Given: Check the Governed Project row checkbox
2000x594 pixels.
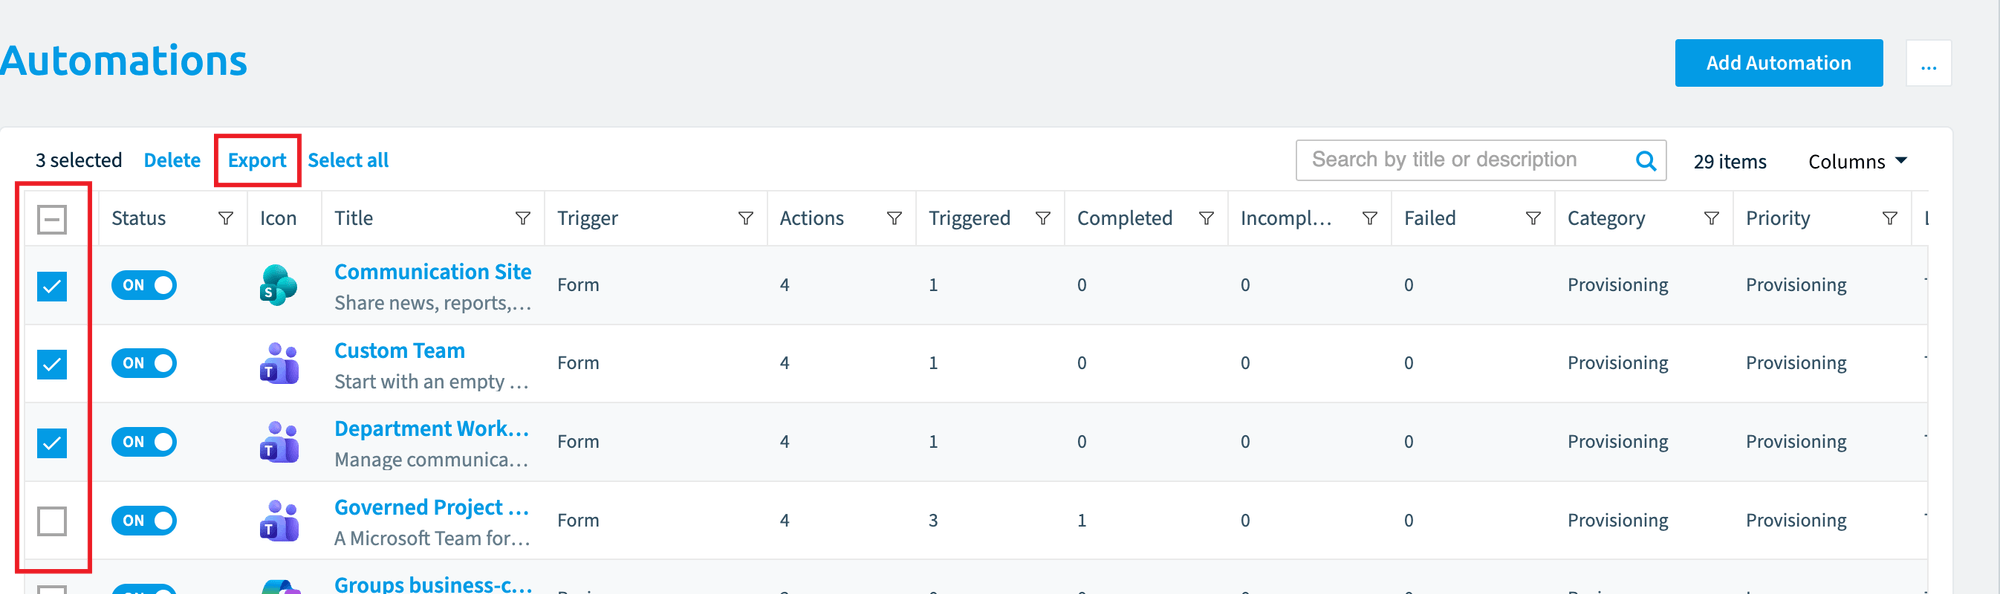Looking at the screenshot, I should [52, 521].
